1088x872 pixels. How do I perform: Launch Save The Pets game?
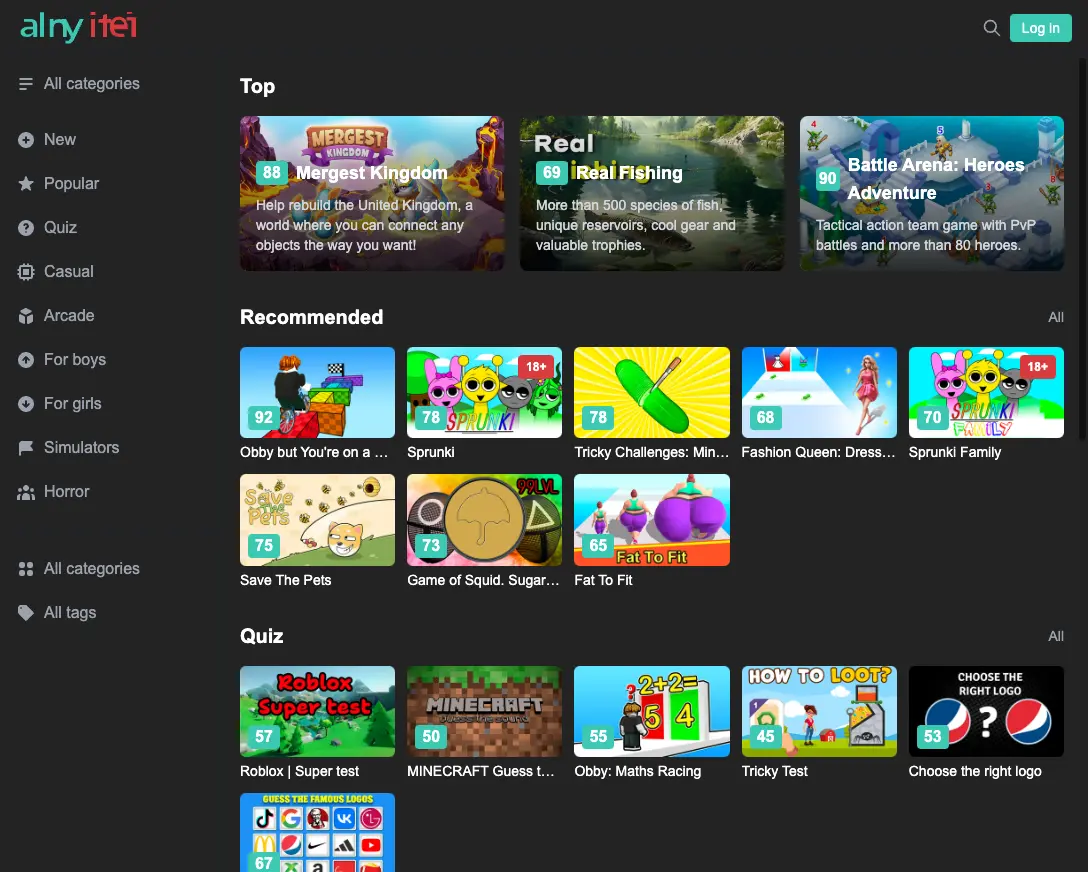[317, 520]
